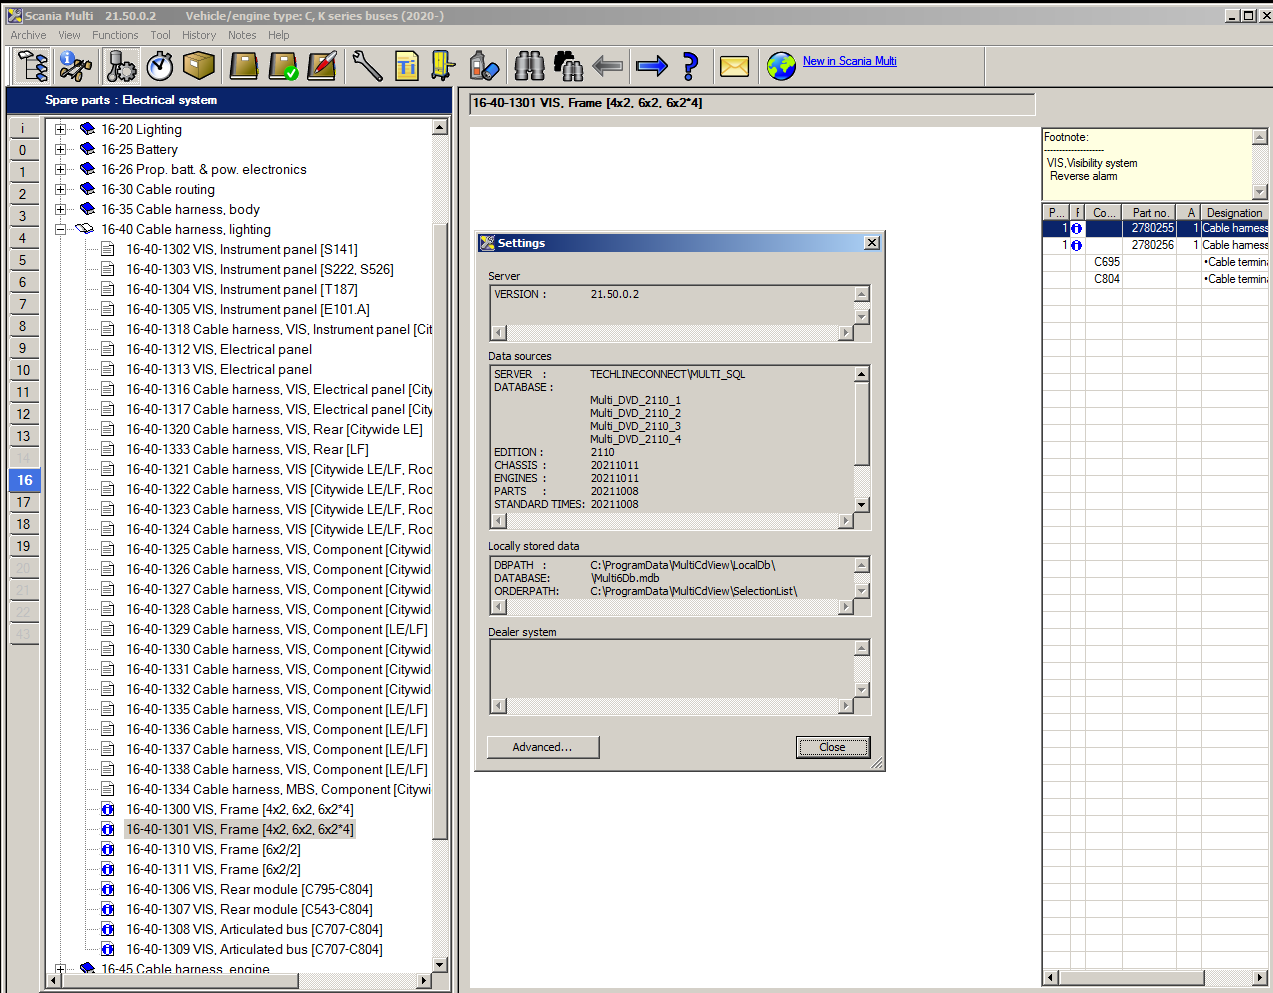Screen dimensions: 1273x993
Task: Open the Functions menu
Action: [115, 35]
